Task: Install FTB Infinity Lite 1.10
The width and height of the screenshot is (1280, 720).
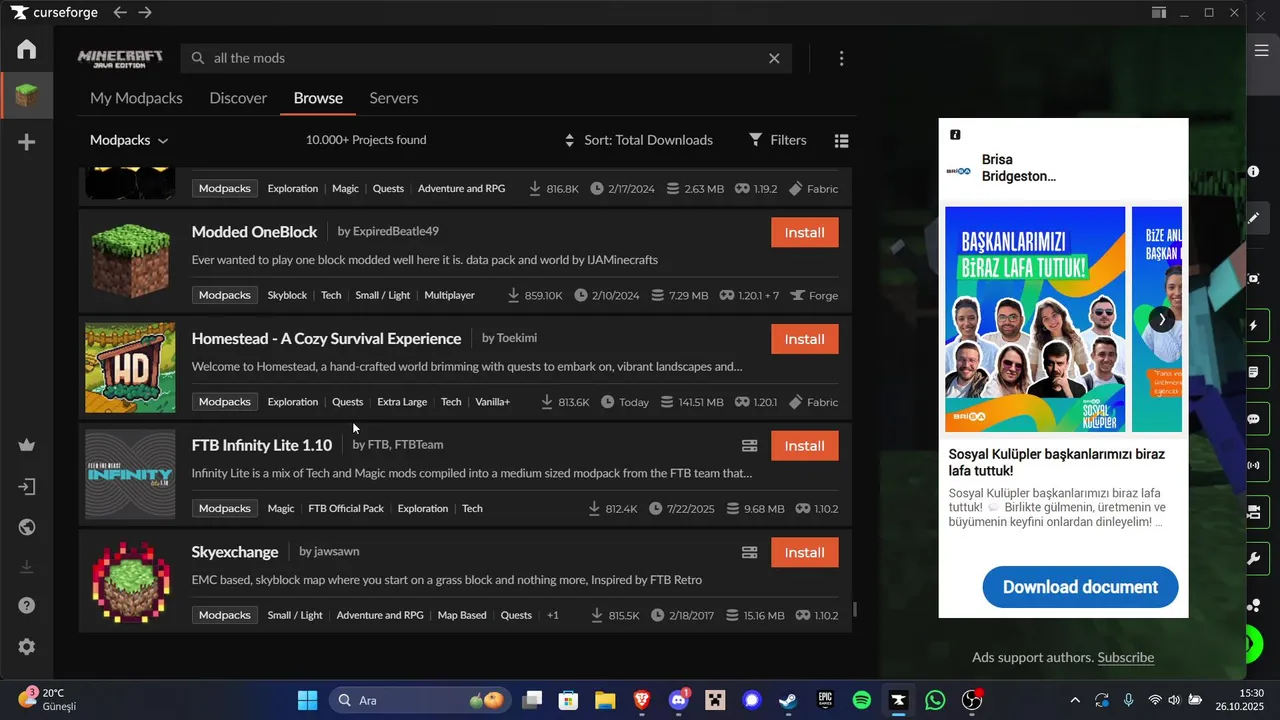Action: pos(805,446)
